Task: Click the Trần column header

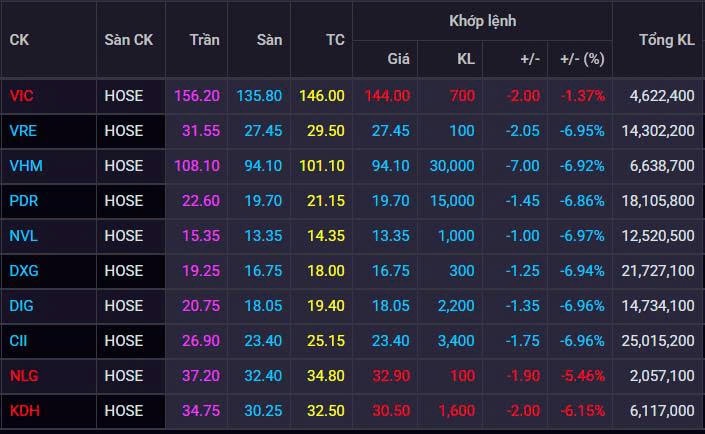Action: coord(205,40)
